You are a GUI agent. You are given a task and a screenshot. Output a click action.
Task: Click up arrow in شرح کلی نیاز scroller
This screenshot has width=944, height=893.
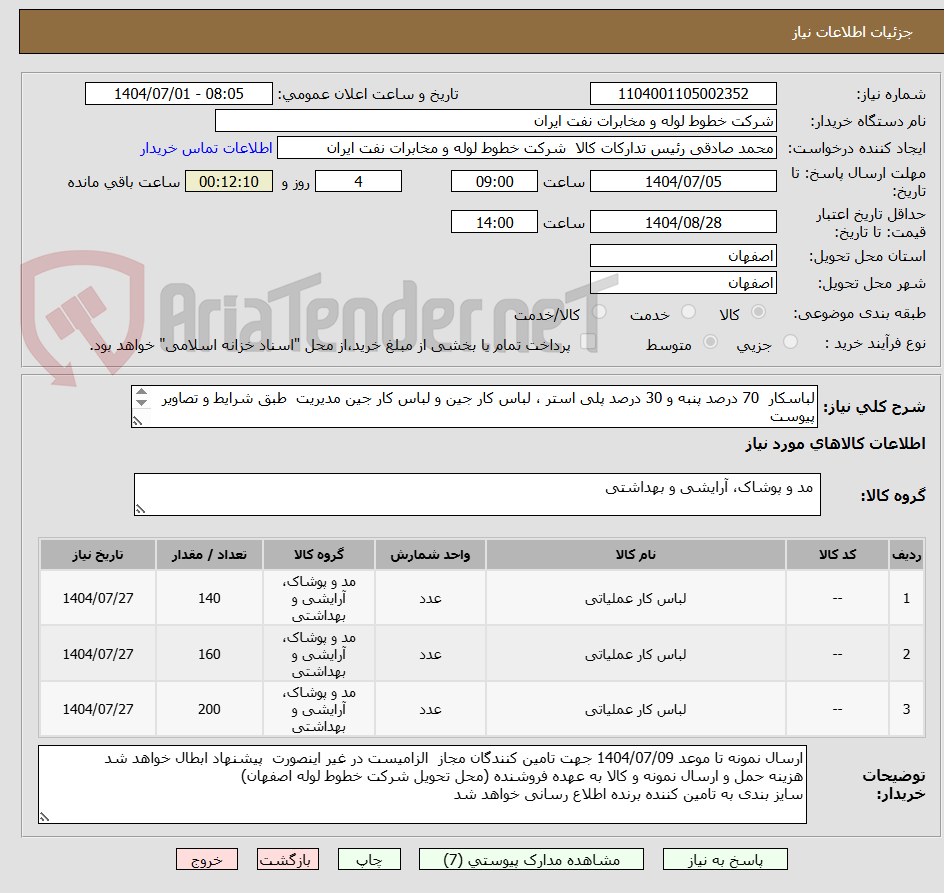tap(141, 392)
